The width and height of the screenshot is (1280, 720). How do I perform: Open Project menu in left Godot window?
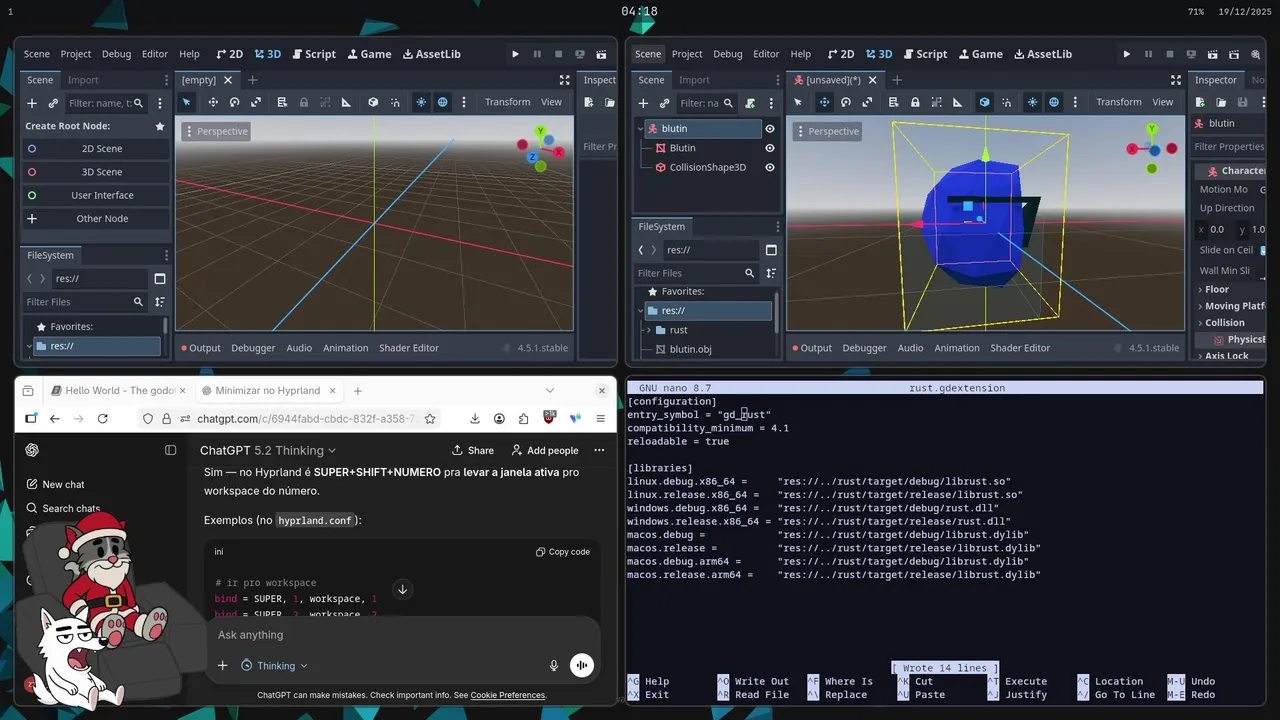(76, 54)
